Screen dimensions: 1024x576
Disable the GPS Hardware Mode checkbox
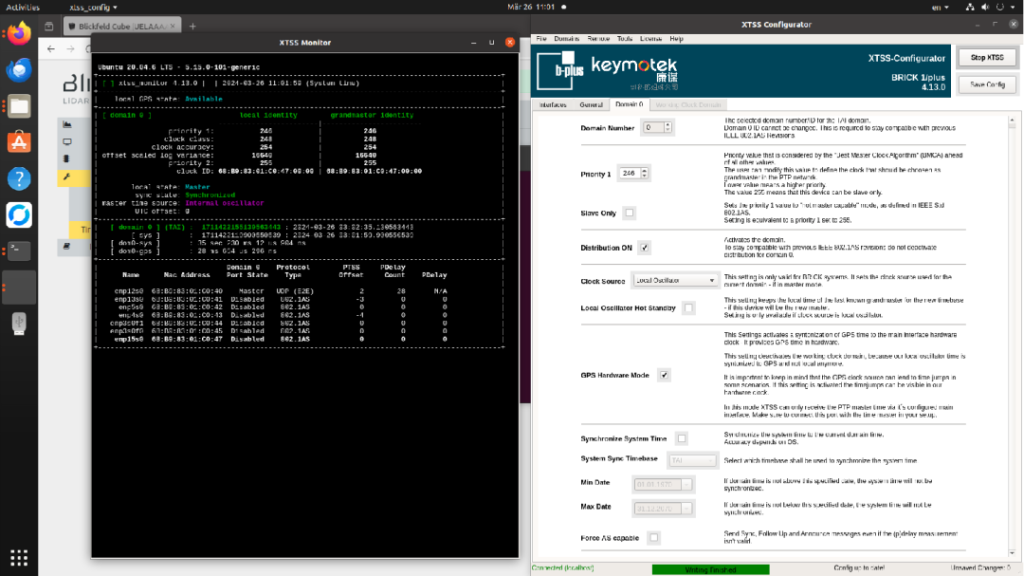pyautogui.click(x=664, y=376)
